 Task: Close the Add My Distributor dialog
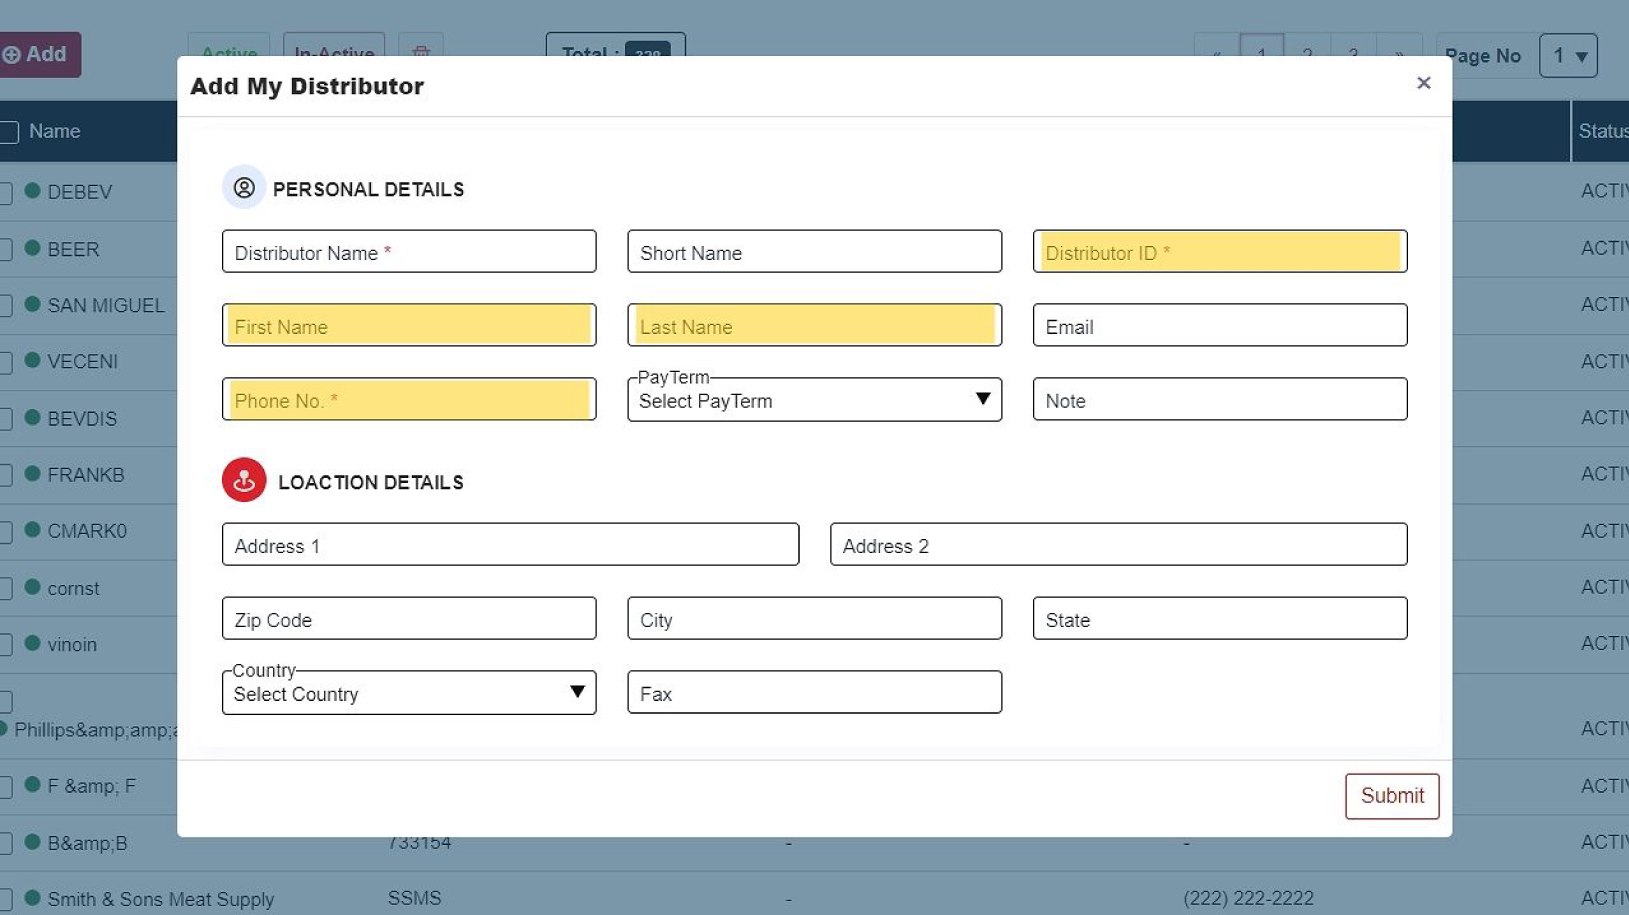[x=1423, y=83]
